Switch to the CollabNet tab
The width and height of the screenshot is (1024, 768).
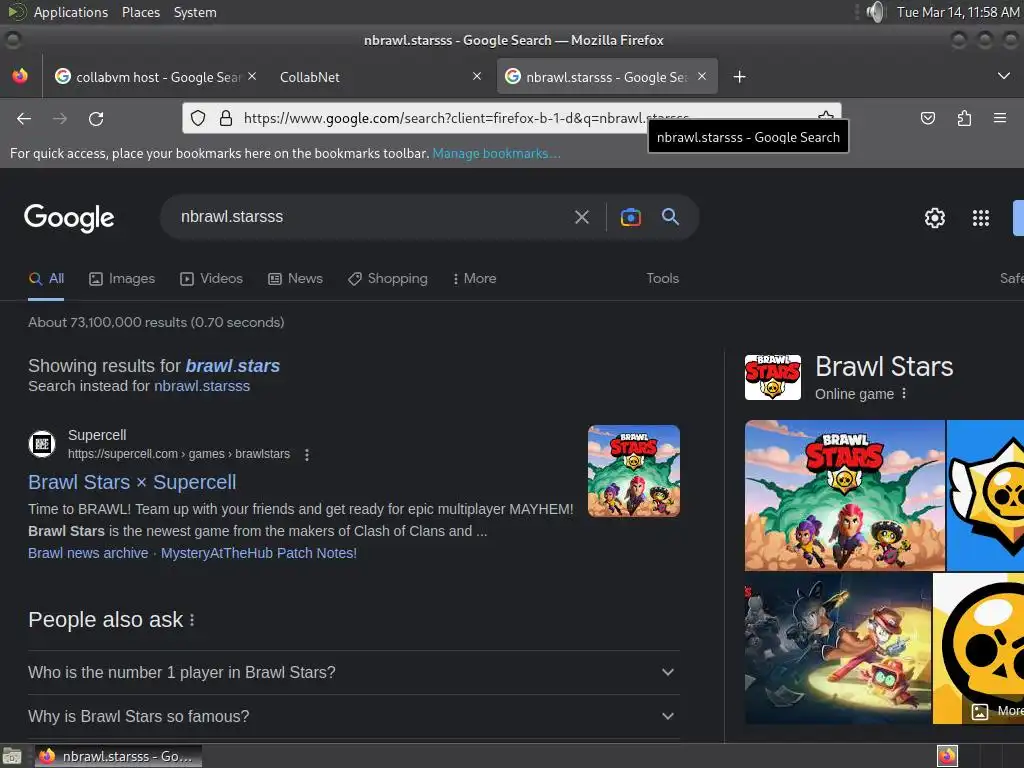[x=380, y=77]
